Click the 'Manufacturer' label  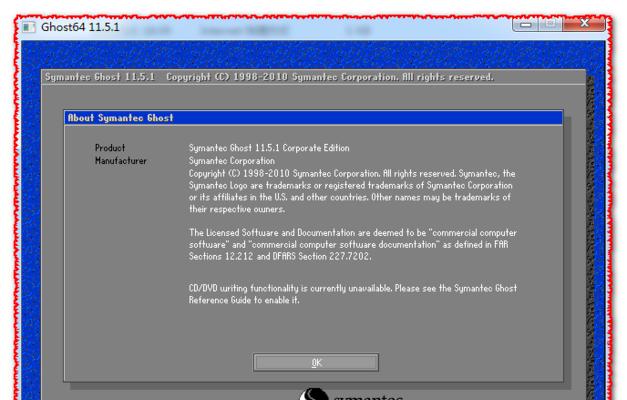[x=121, y=161]
